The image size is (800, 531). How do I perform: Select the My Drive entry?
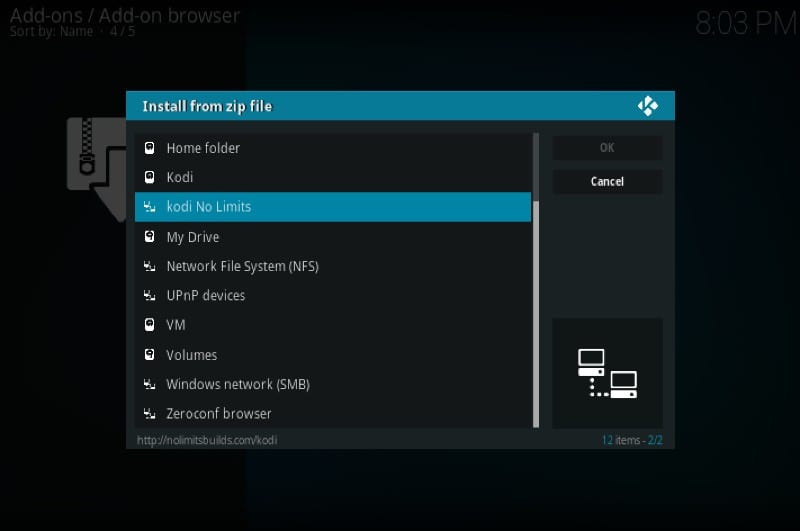click(x=333, y=237)
